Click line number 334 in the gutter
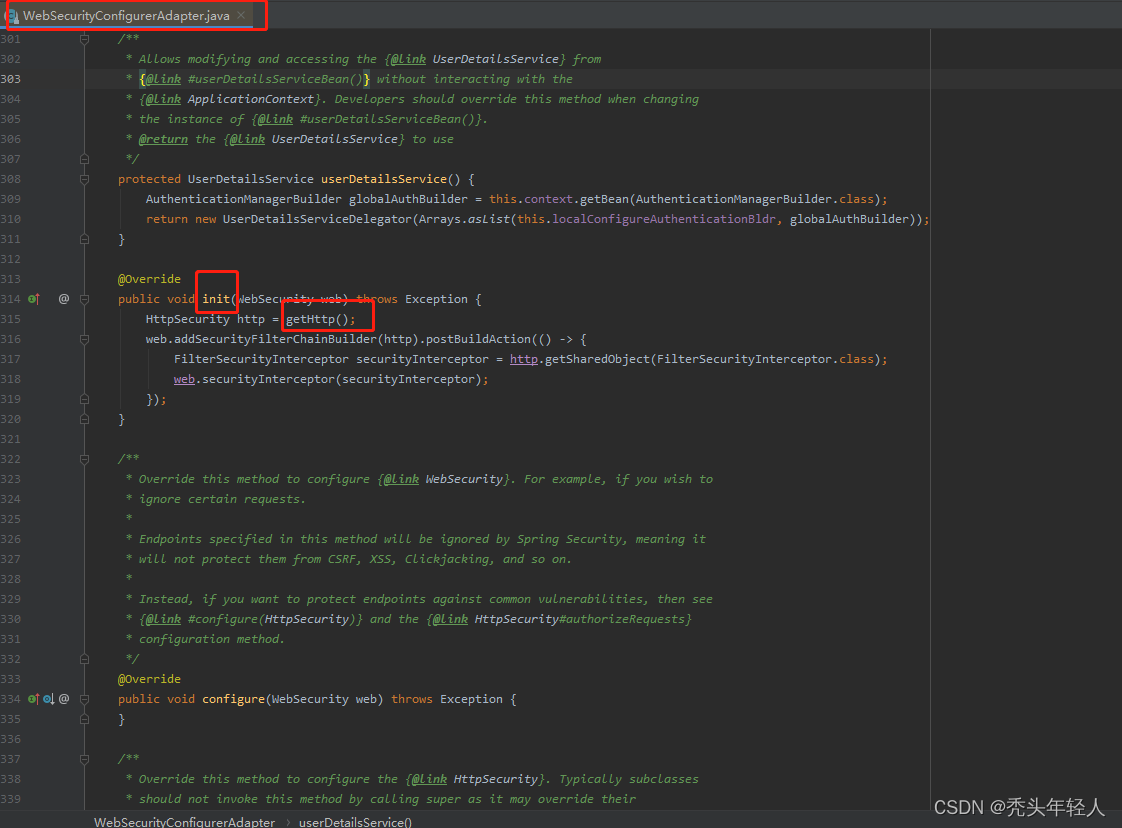The width and height of the screenshot is (1122, 828). pos(11,699)
